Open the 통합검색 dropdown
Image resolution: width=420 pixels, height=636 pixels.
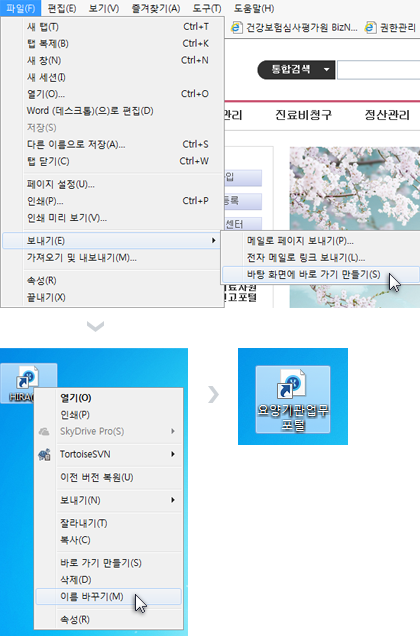point(296,70)
